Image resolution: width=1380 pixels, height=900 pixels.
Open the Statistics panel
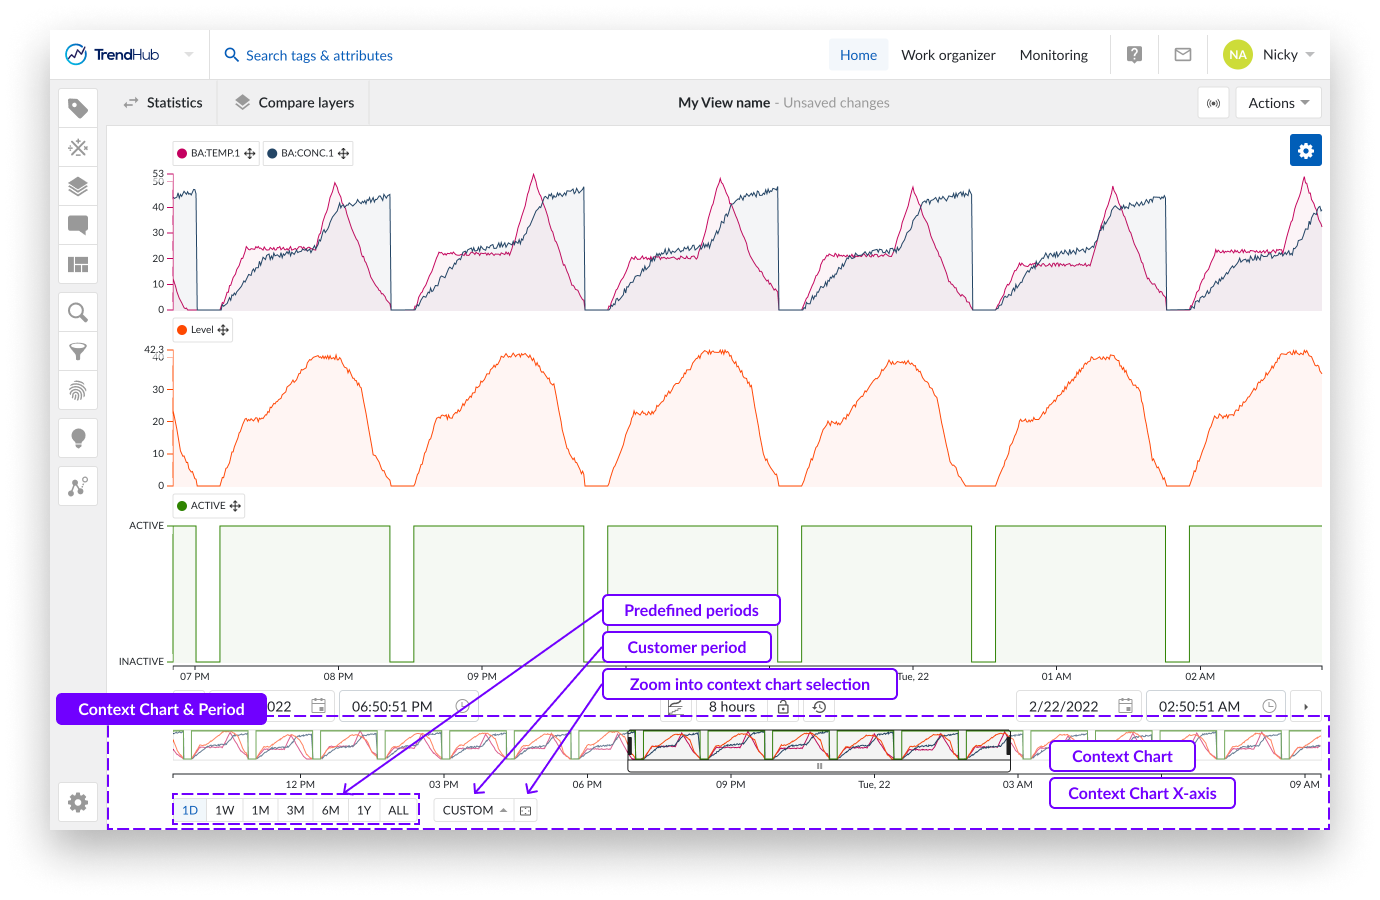pyautogui.click(x=163, y=103)
